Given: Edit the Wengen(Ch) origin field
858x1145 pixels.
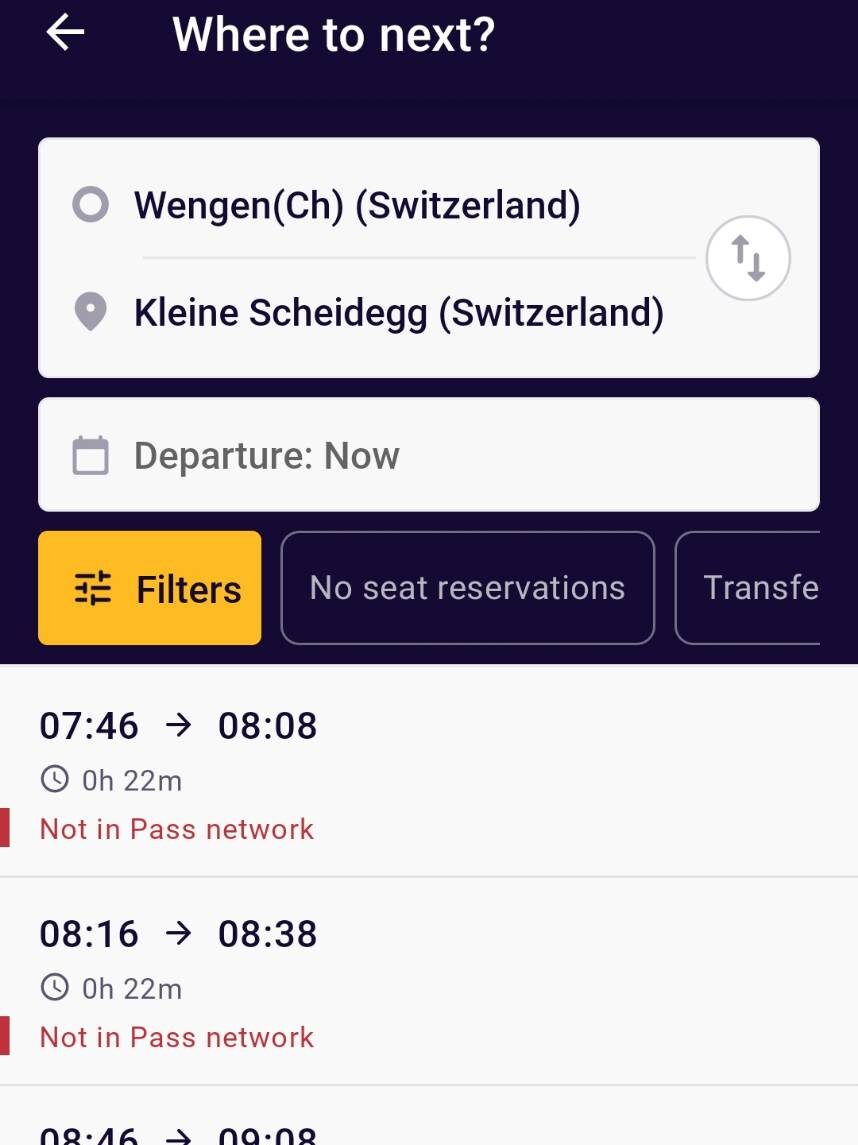Looking at the screenshot, I should 357,206.
